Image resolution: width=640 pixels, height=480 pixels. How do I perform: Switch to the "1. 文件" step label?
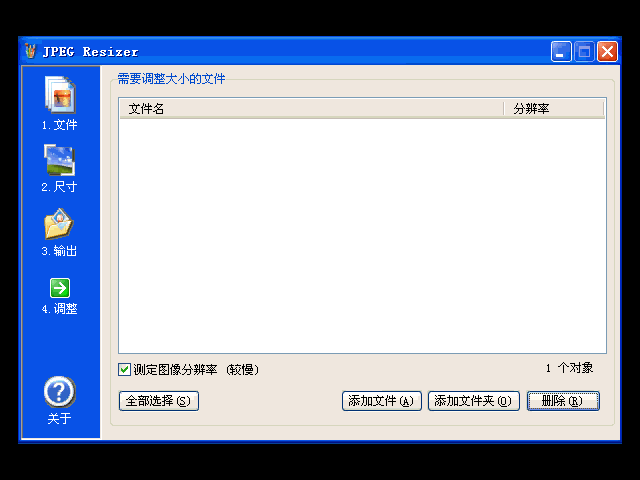tap(59, 125)
